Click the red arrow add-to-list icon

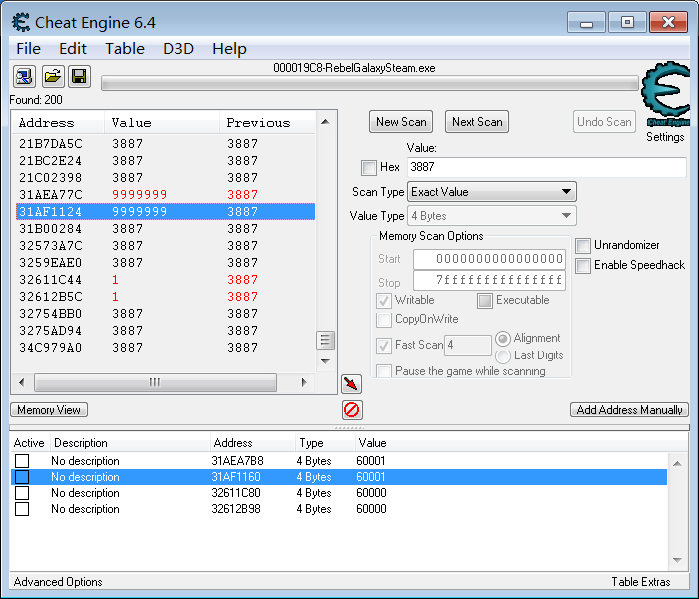coord(351,384)
